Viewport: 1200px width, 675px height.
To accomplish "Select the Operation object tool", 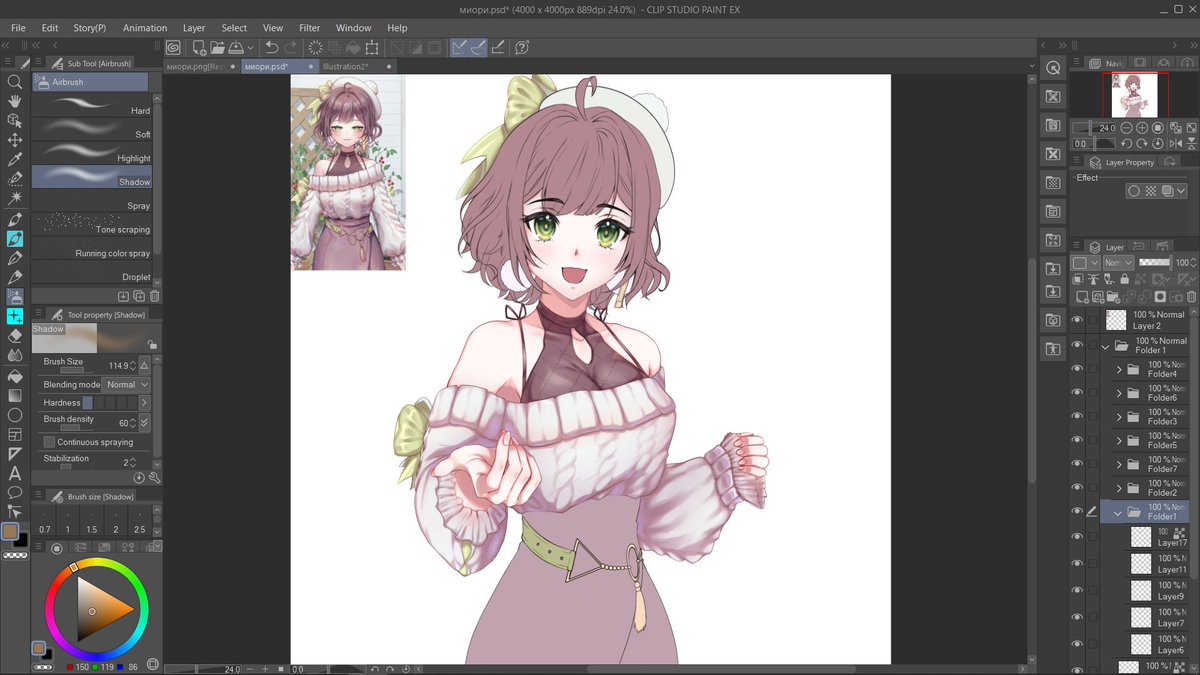I will (x=15, y=120).
